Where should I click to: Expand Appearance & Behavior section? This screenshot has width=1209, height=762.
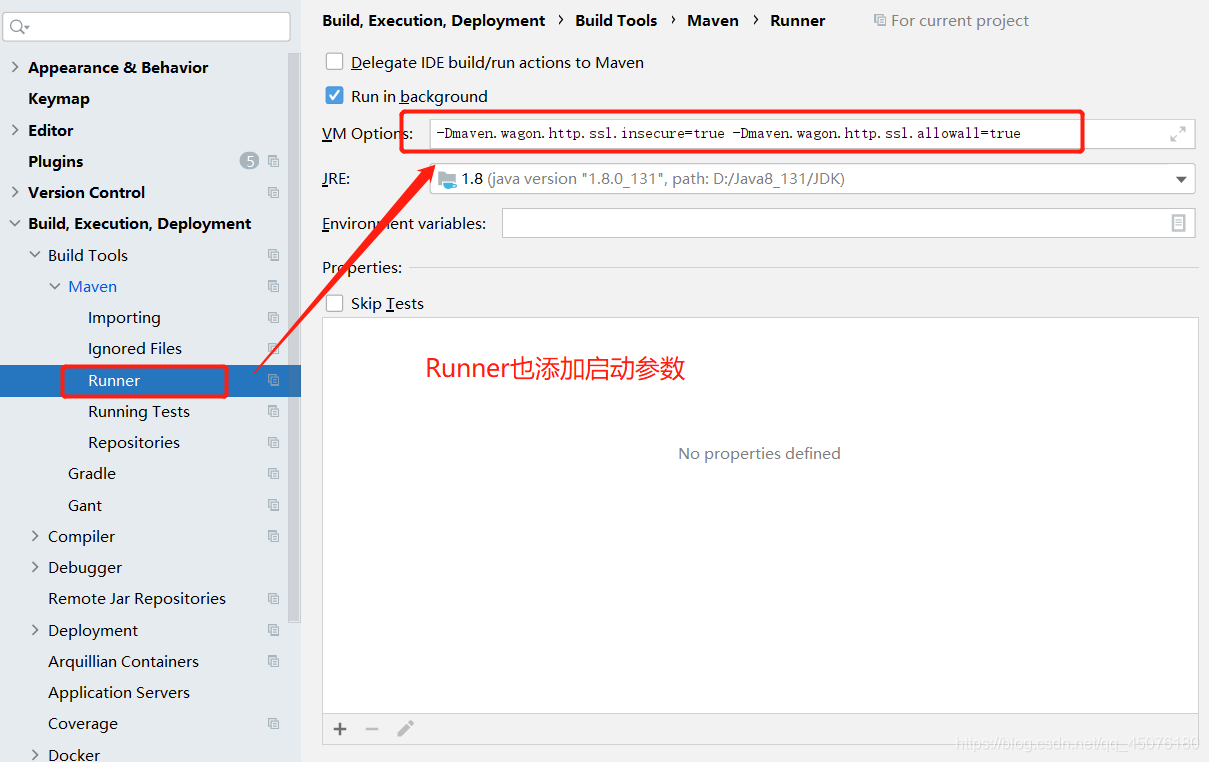[x=15, y=67]
